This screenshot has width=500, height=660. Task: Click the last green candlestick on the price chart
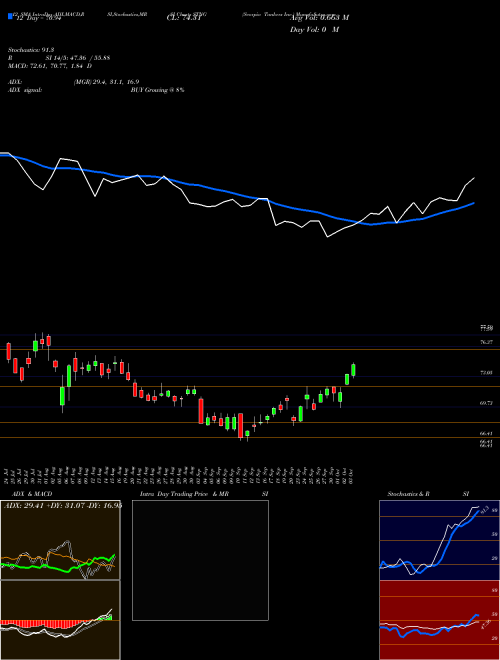coord(354,370)
